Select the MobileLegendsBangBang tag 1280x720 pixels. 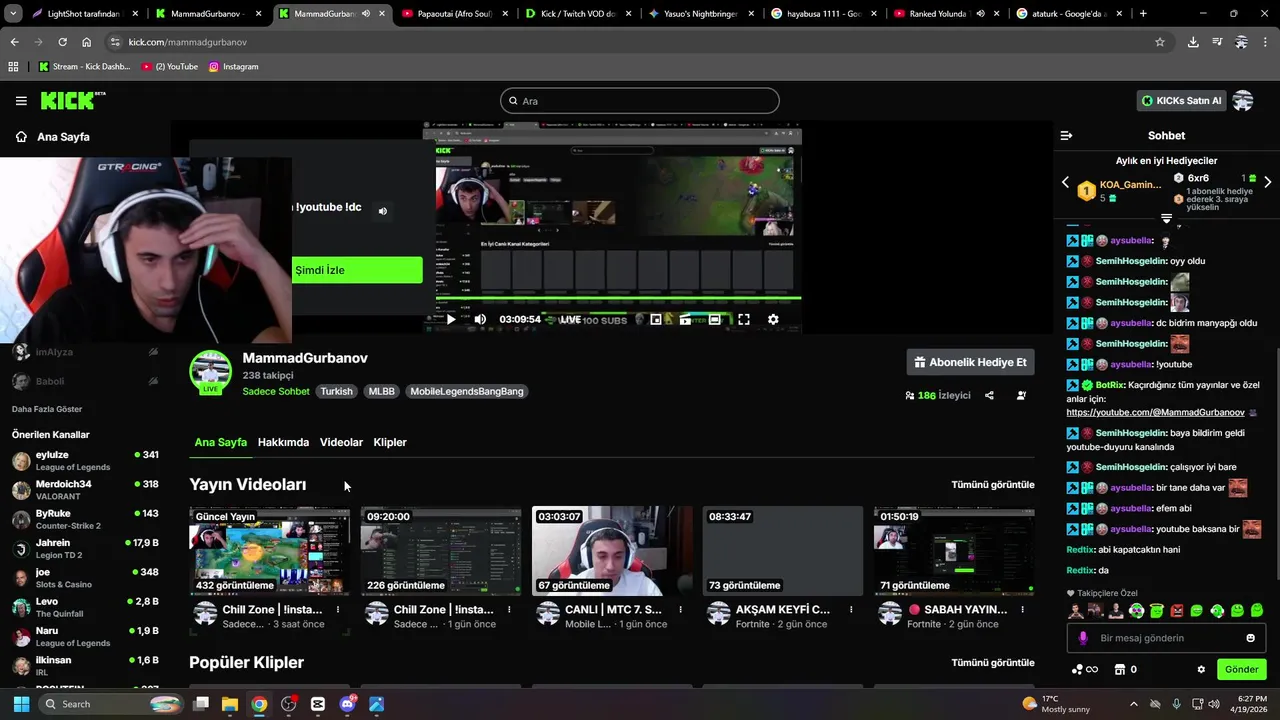467,391
